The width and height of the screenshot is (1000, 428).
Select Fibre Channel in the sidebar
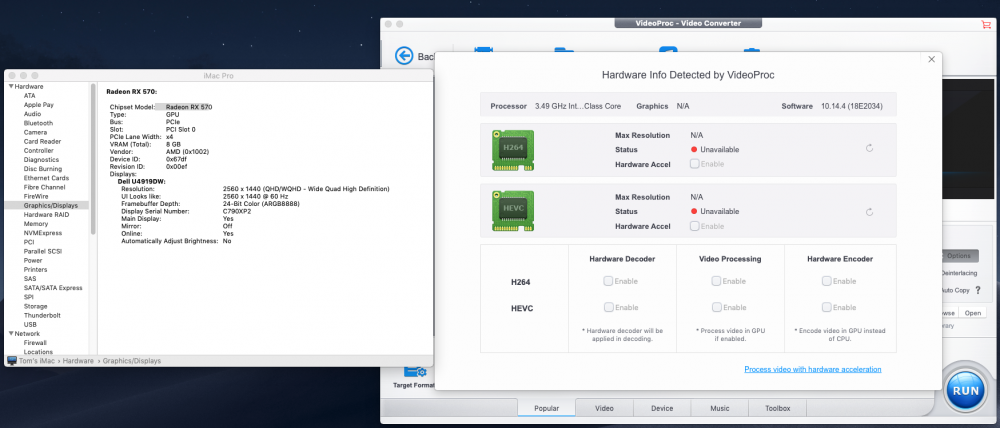[x=44, y=188]
